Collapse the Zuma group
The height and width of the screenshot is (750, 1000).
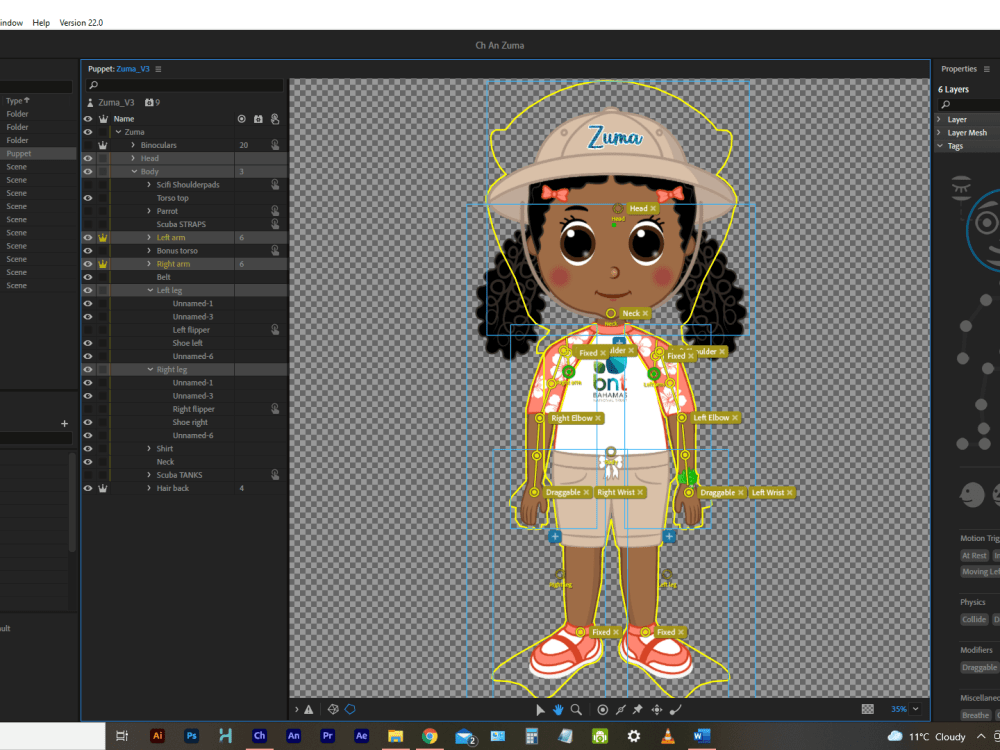pyautogui.click(x=119, y=132)
